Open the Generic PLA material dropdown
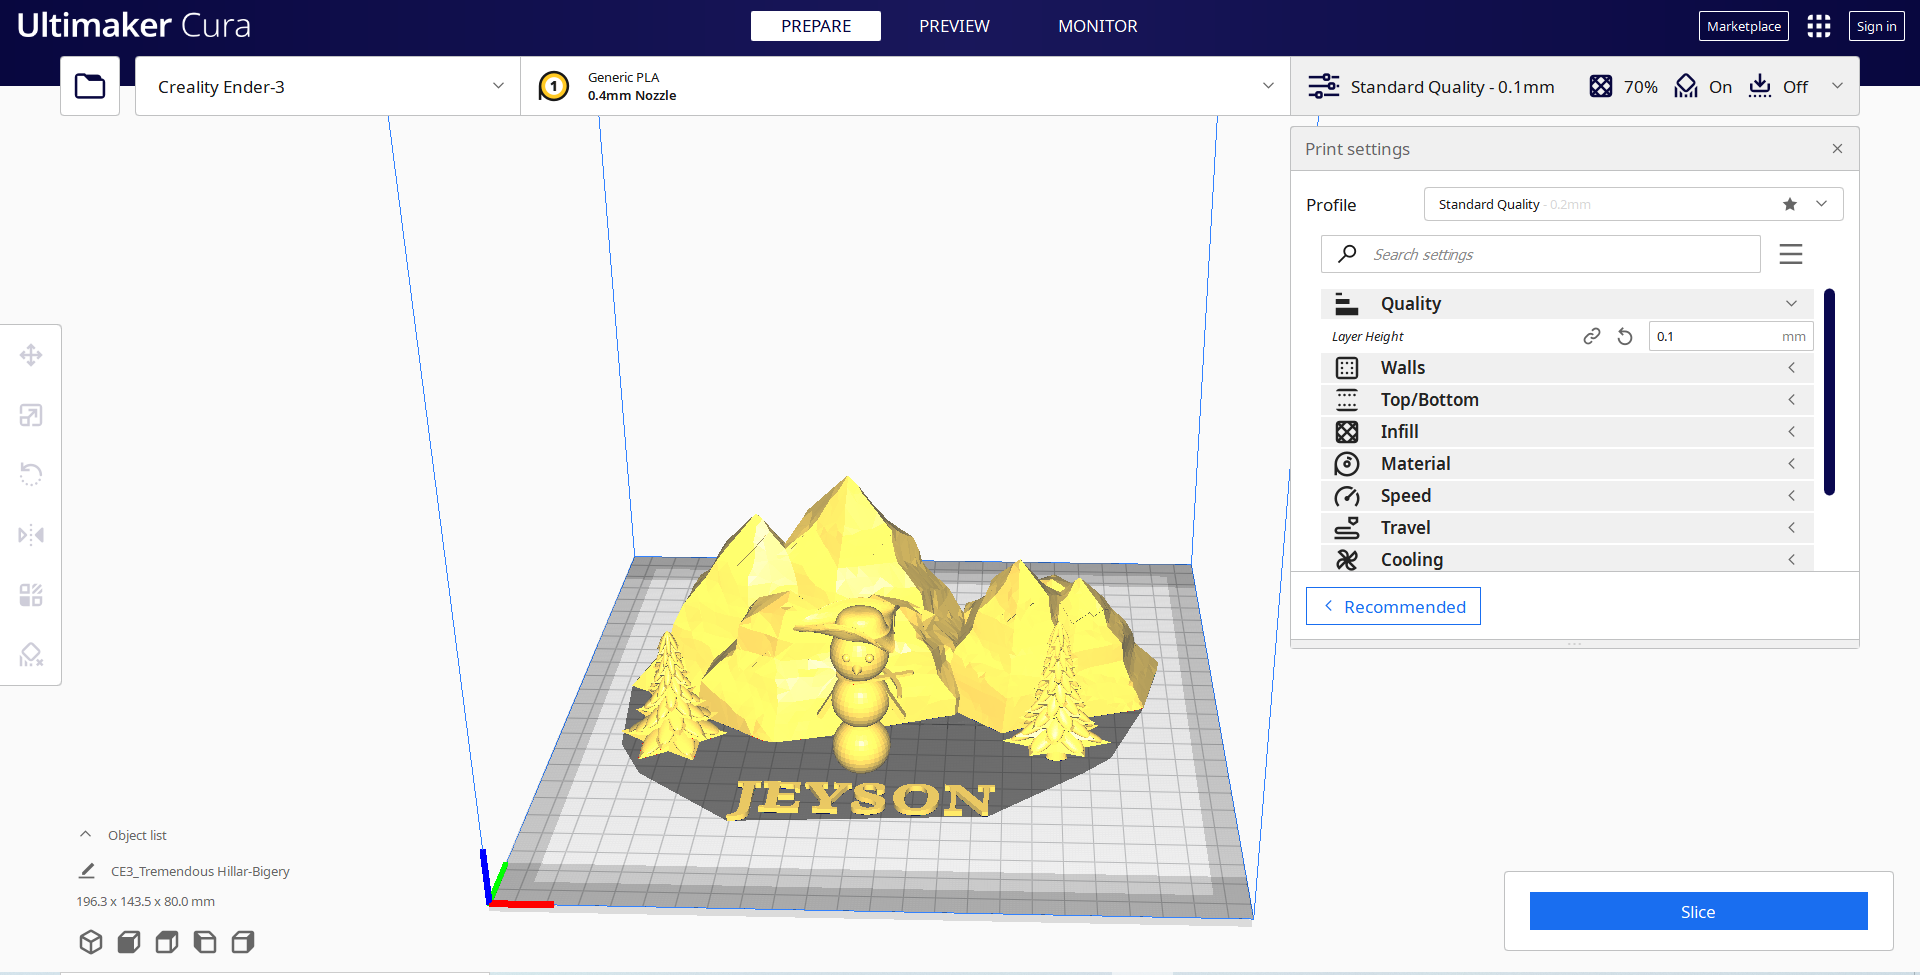Viewport: 1920px width, 975px height. (x=905, y=86)
